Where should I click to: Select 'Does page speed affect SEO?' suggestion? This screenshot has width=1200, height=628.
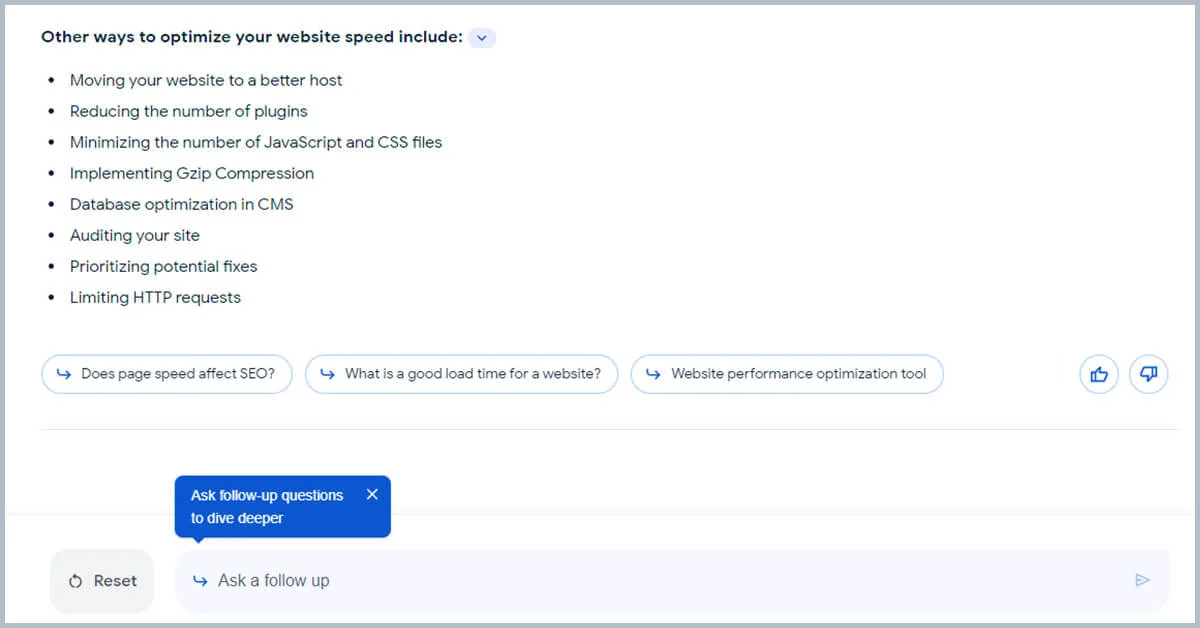click(167, 374)
